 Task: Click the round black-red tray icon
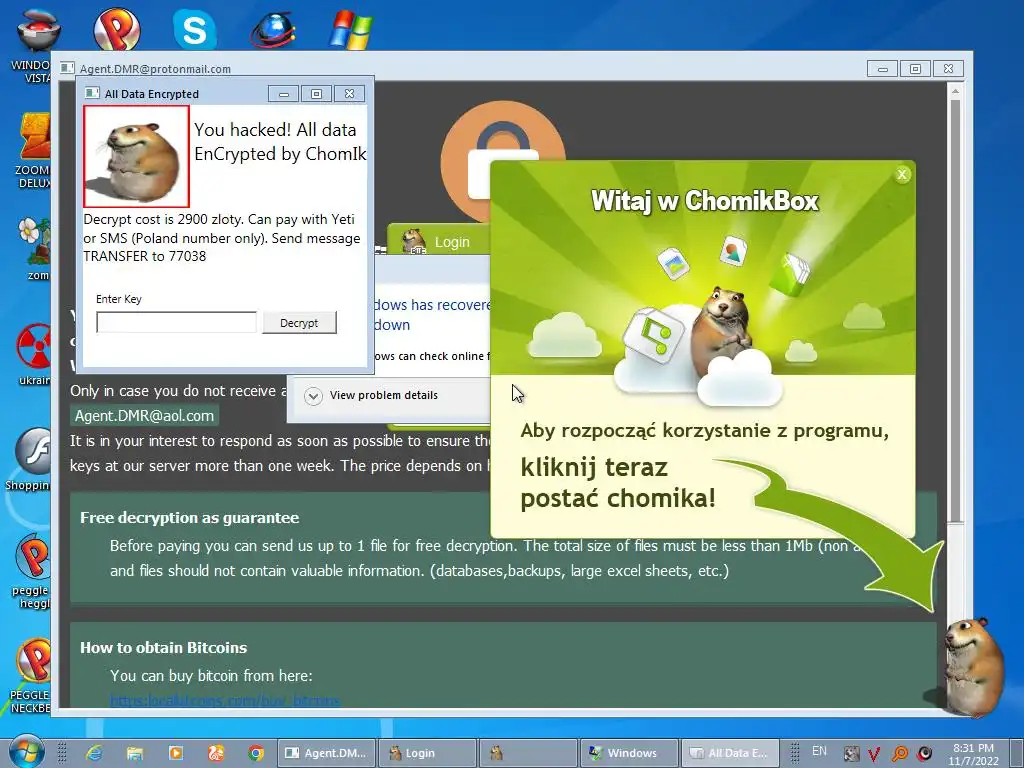(925, 754)
